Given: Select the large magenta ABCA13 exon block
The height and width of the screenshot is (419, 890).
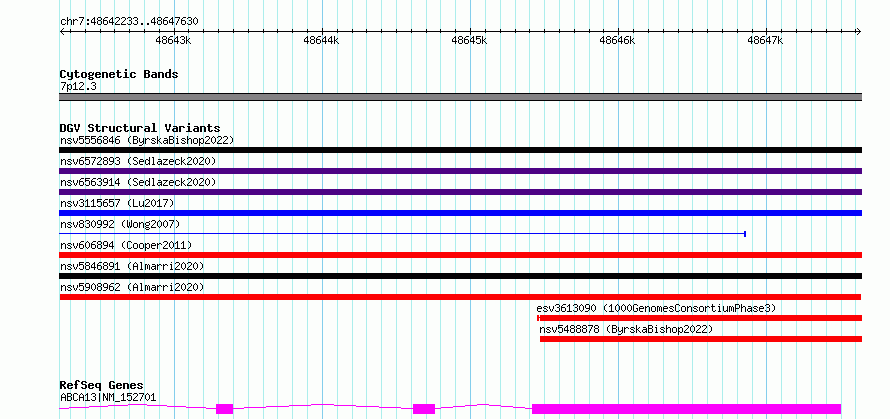Looking at the screenshot, I should pos(686,409).
